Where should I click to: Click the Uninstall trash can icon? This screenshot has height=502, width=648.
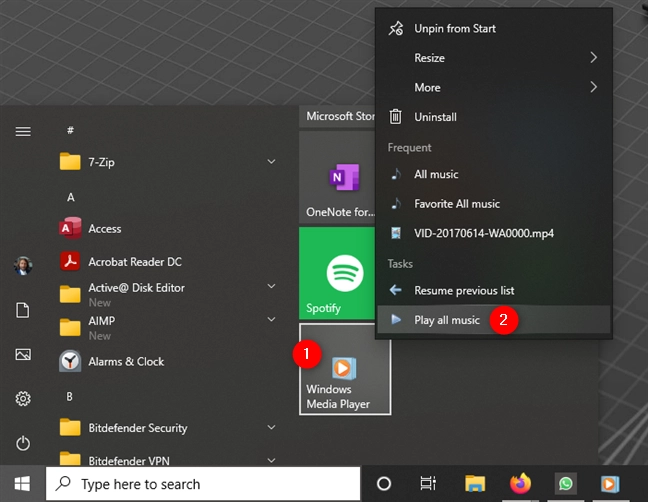click(395, 117)
